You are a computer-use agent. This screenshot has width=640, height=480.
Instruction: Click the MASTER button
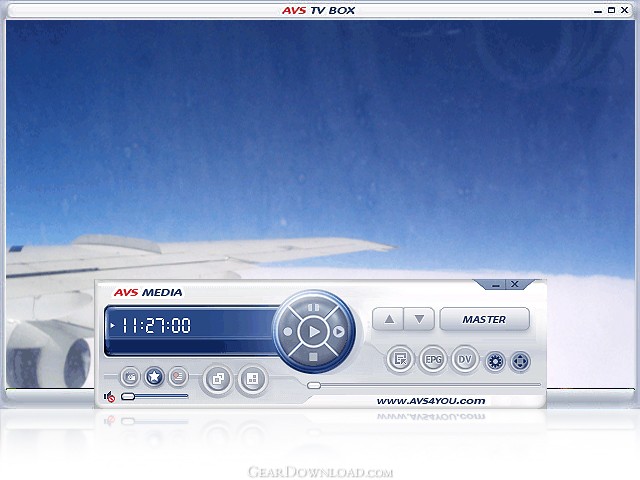484,319
